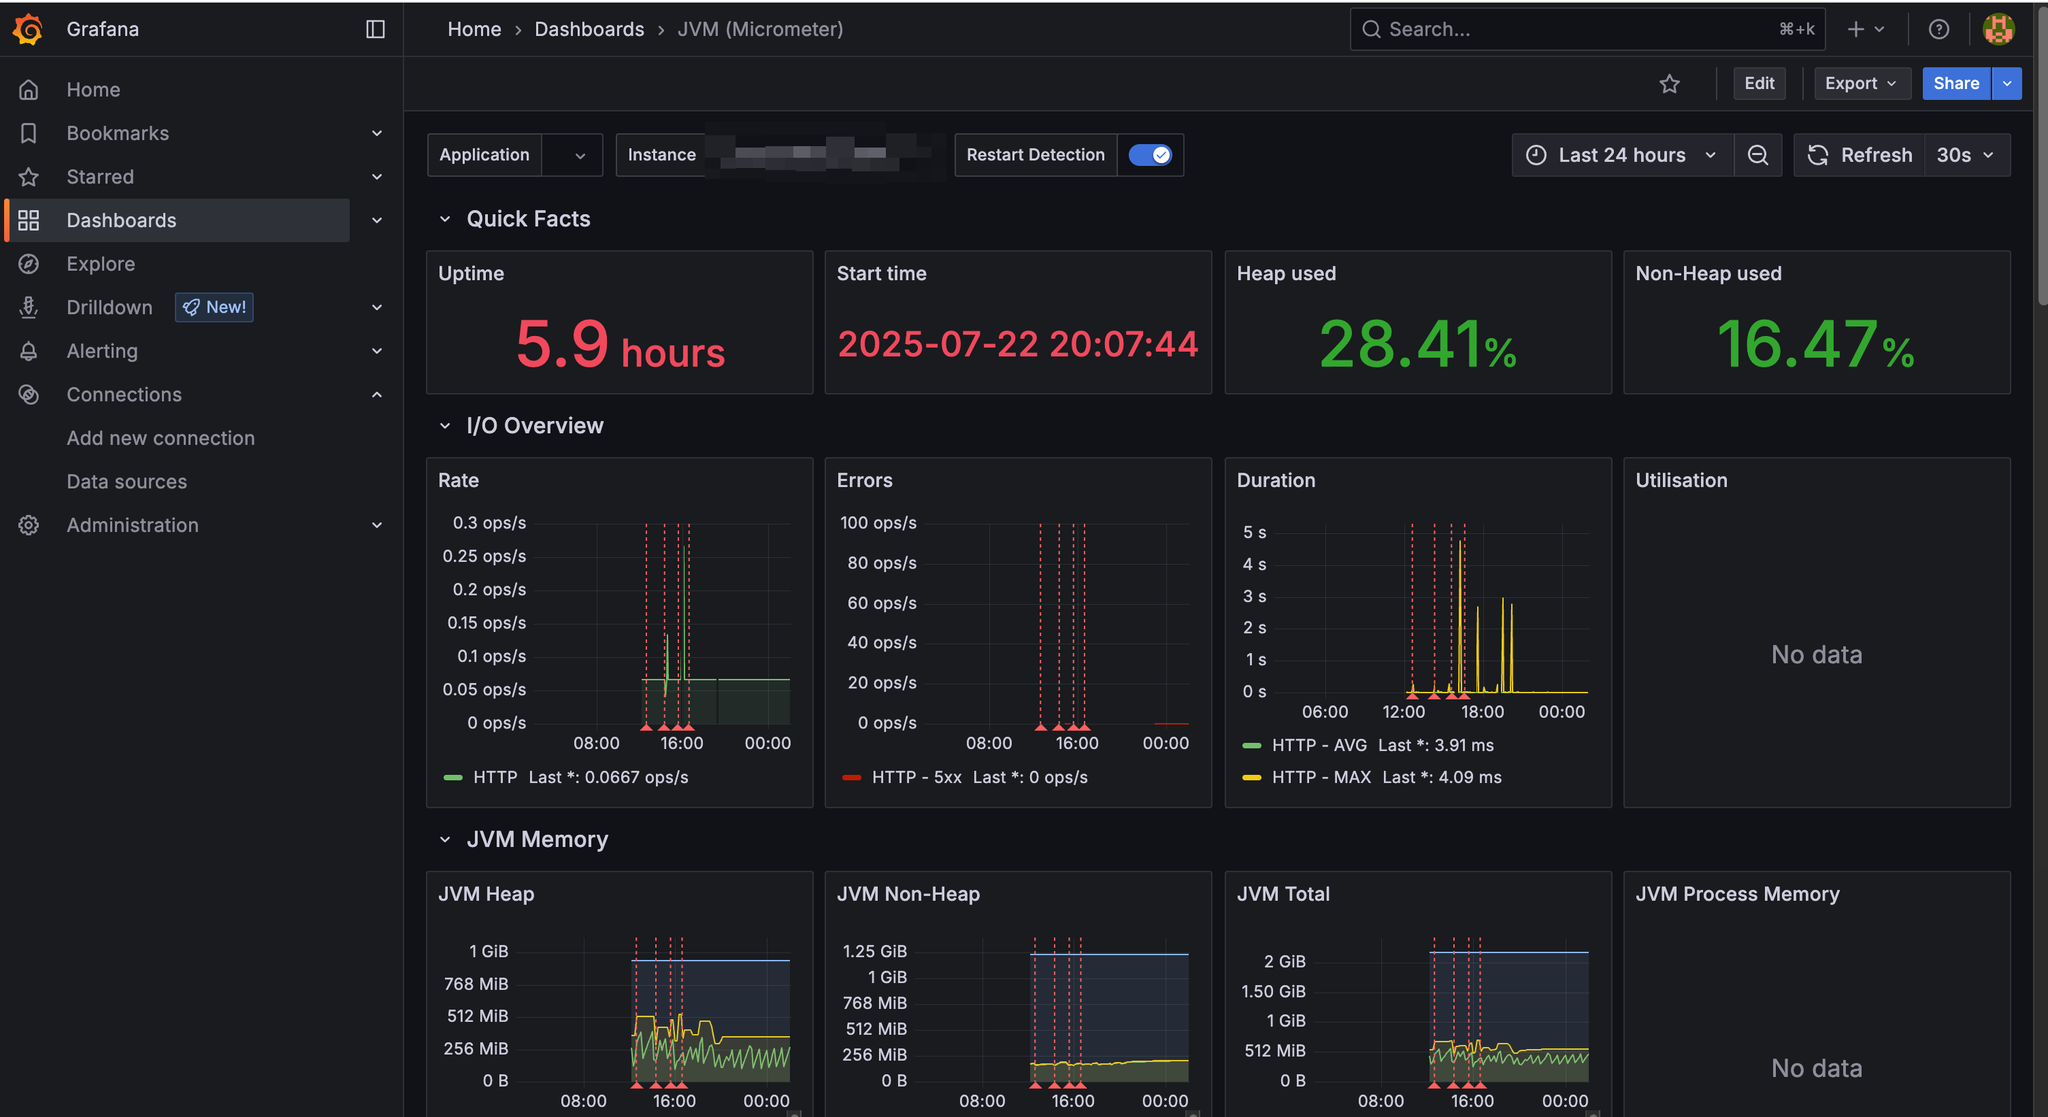Click the page vertical scrollbar

pyautogui.click(x=2041, y=155)
